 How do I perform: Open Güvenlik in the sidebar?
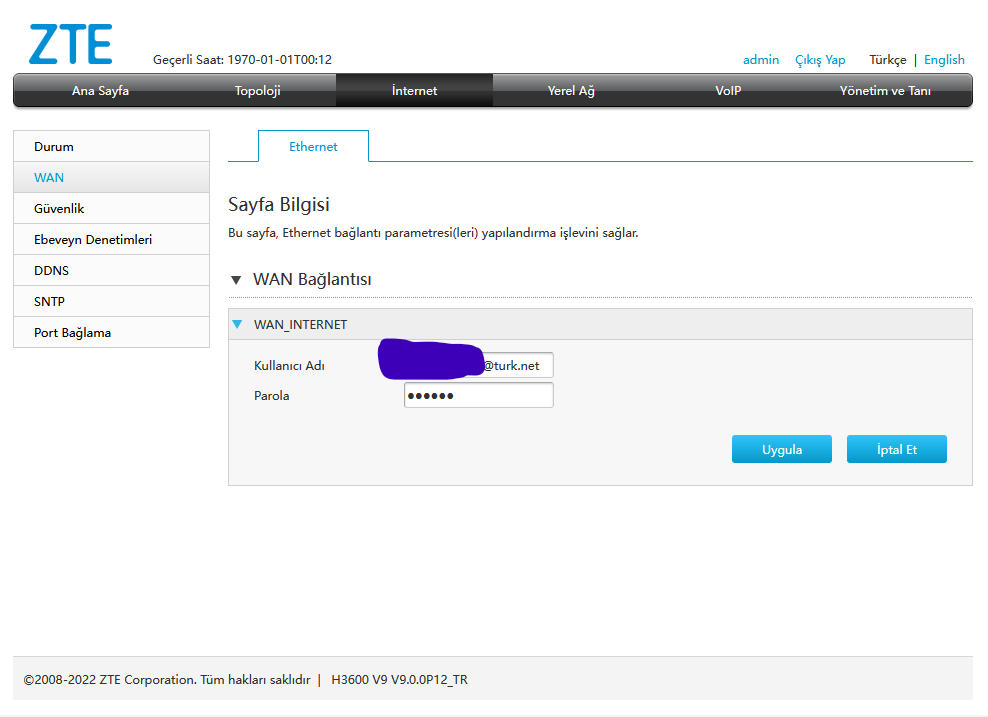[112, 208]
